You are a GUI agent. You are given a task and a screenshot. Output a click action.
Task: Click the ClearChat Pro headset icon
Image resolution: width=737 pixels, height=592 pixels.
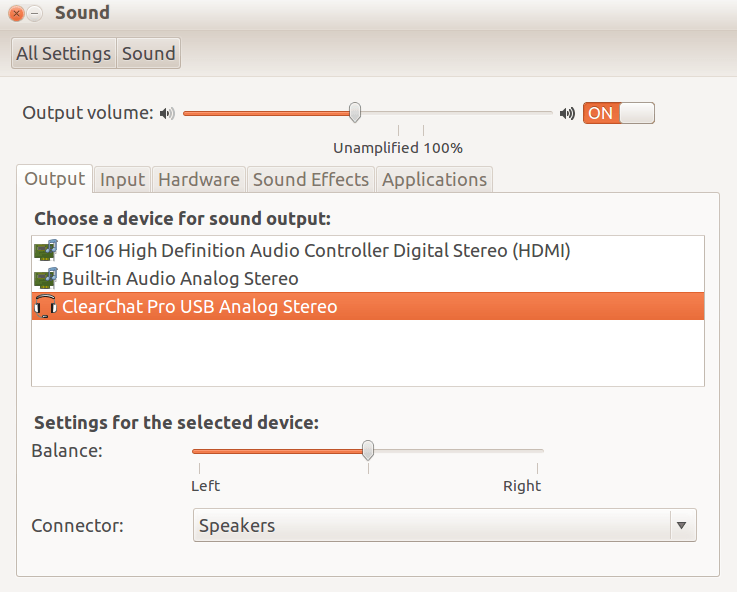(x=45, y=307)
